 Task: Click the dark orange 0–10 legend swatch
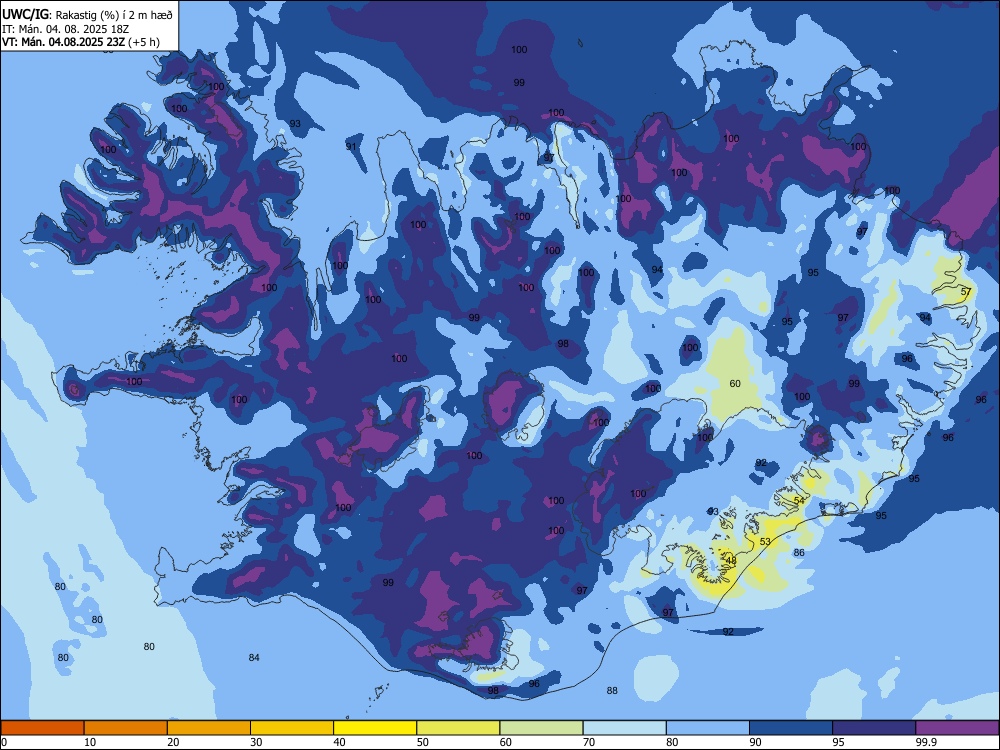(42, 728)
